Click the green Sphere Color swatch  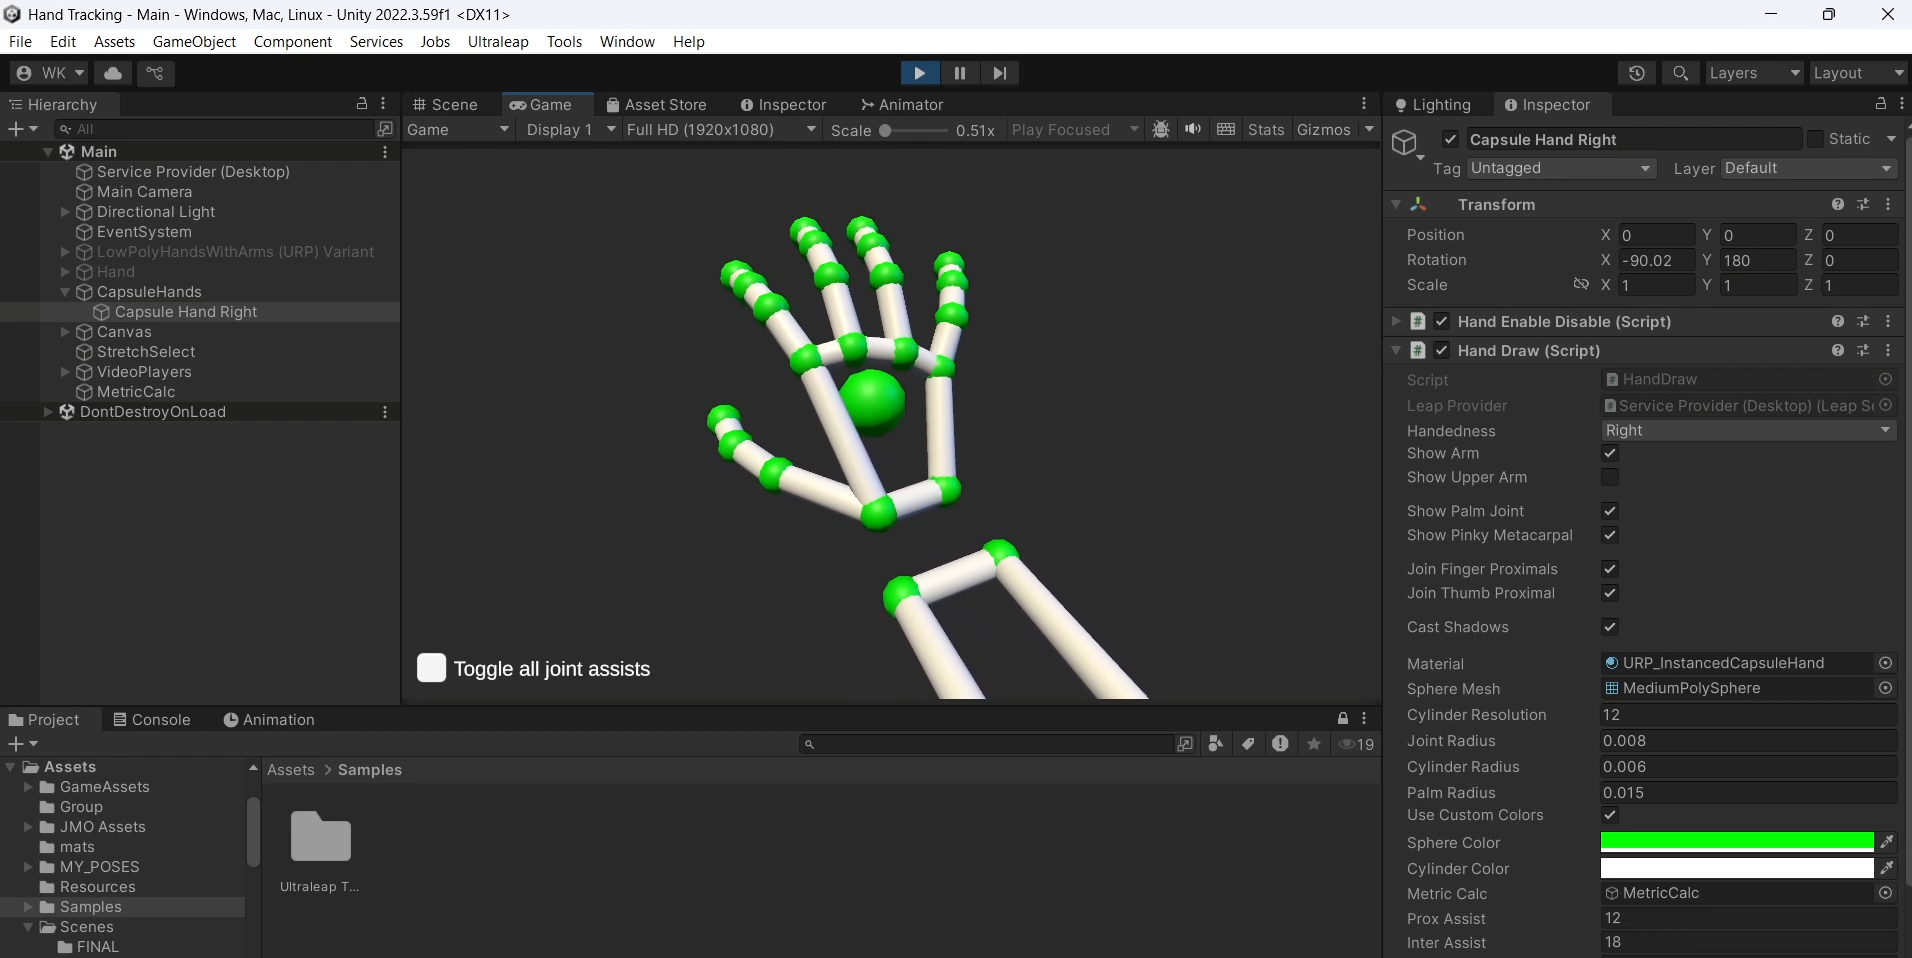[x=1736, y=842]
